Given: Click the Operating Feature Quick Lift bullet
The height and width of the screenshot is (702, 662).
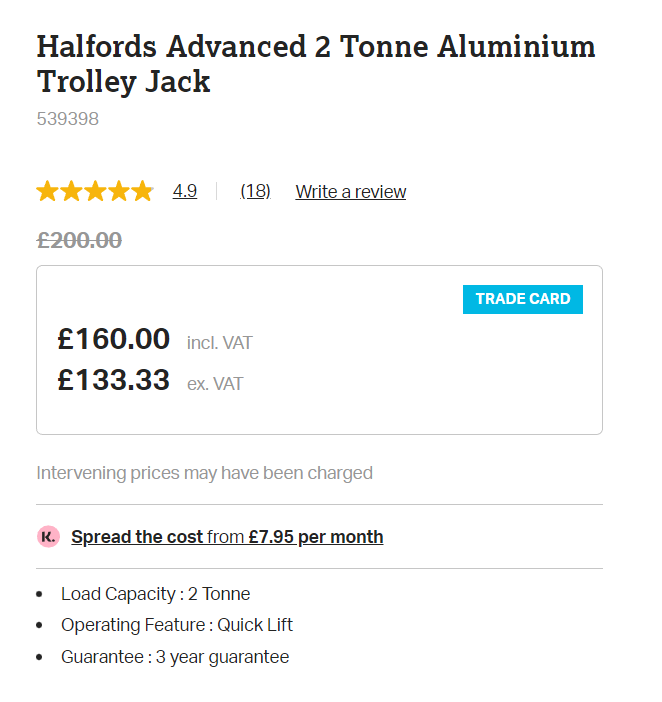Looking at the screenshot, I should coord(176,625).
